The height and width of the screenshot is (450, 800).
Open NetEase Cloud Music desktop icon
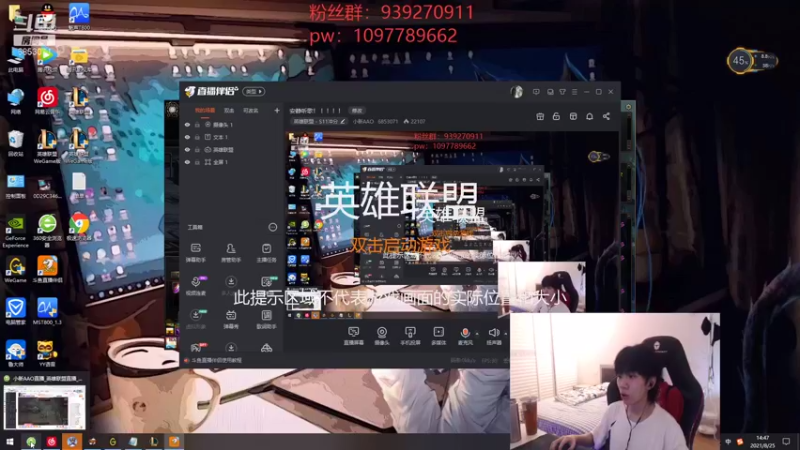coord(47,101)
